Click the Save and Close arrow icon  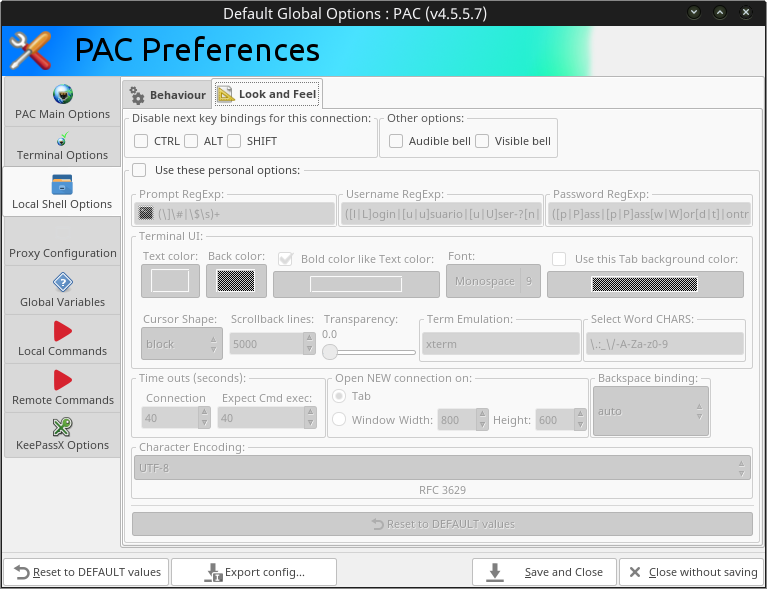coord(495,572)
